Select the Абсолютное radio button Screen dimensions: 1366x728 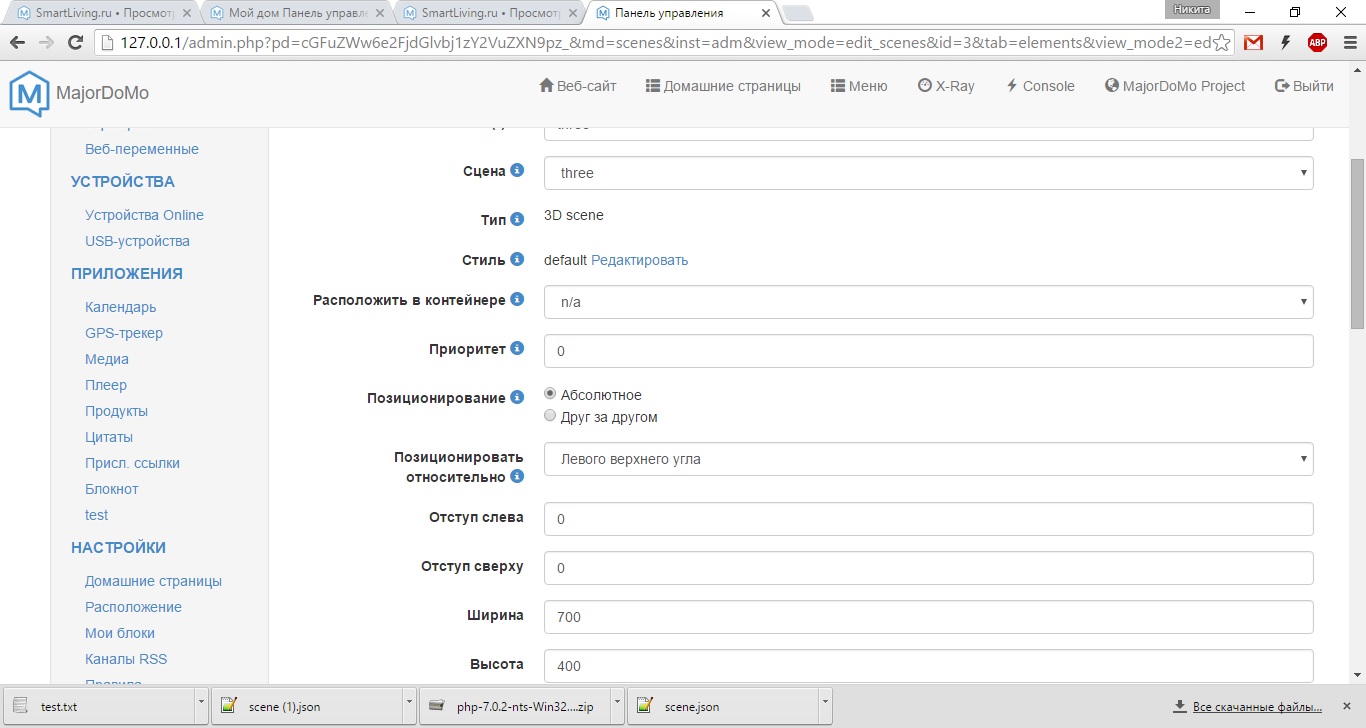[x=549, y=394]
